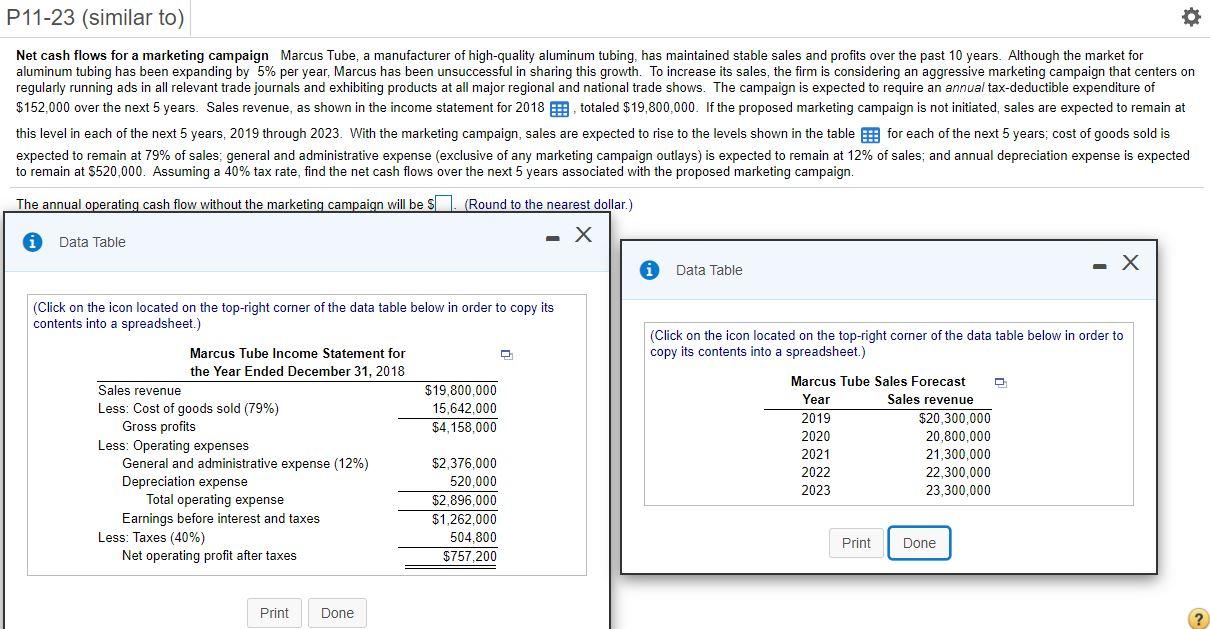Select the $2,376,000 G&A expense value
The width and height of the screenshot is (1210, 629).
[x=464, y=464]
